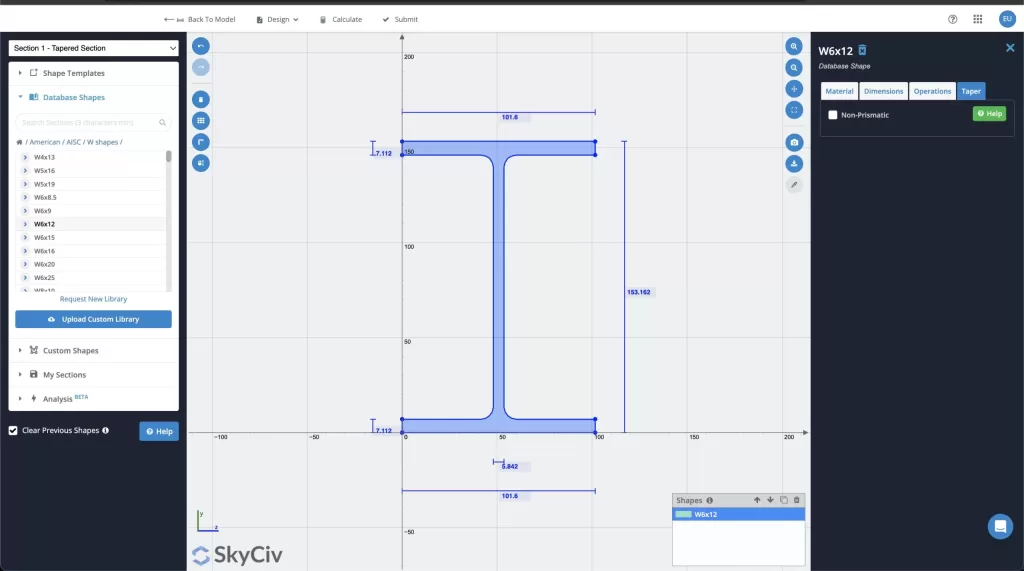Open the Section 1 - Tapered Section dropdown
The height and width of the screenshot is (571, 1024).
(93, 48)
